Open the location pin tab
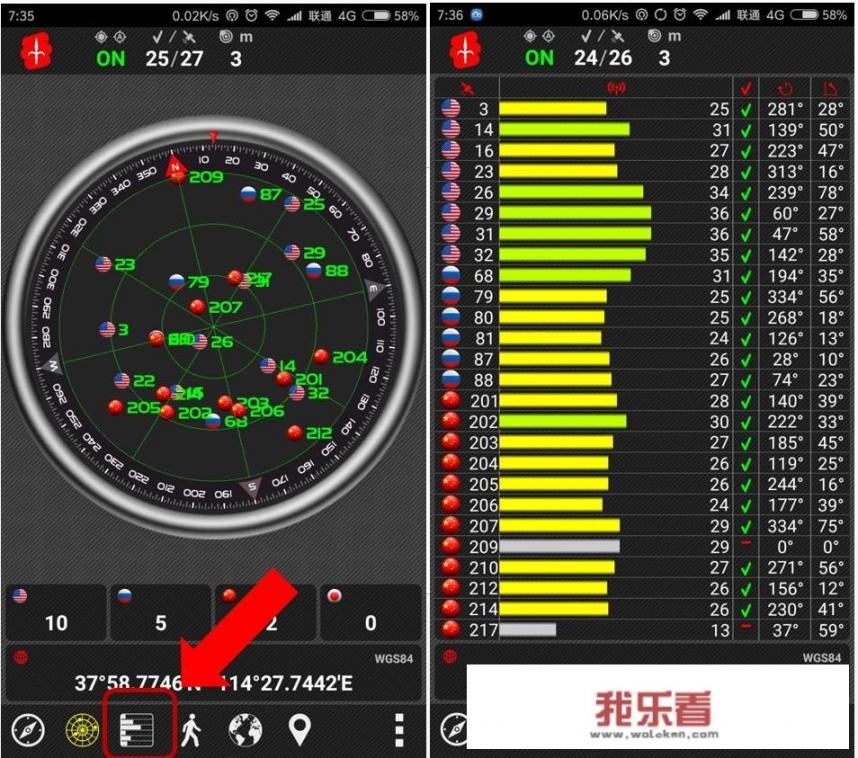The image size is (858, 758). pyautogui.click(x=299, y=730)
